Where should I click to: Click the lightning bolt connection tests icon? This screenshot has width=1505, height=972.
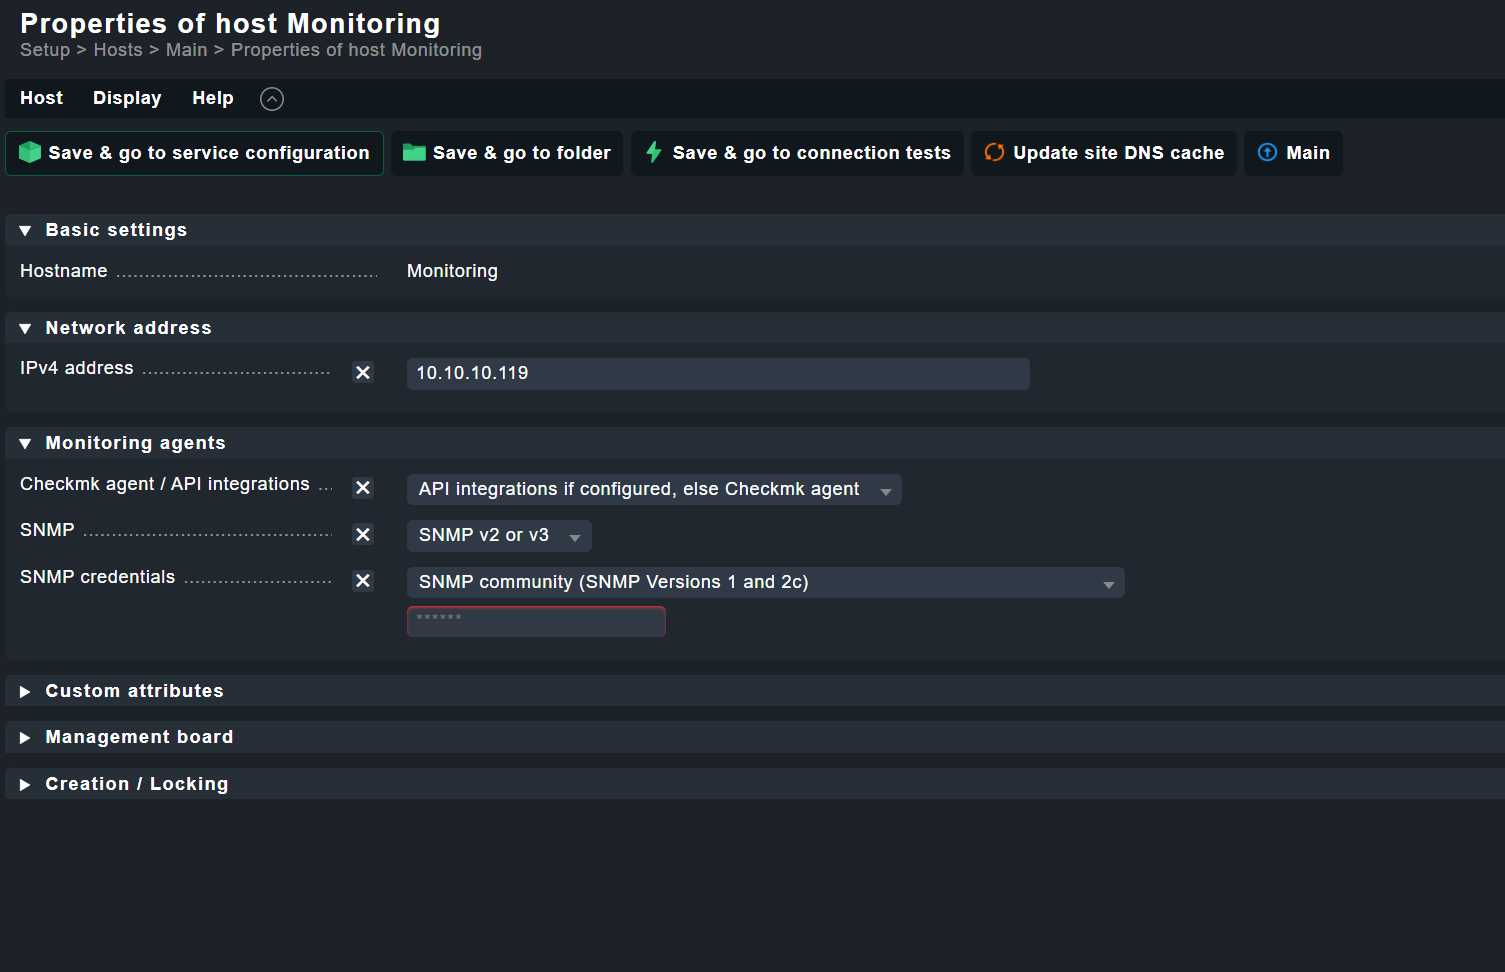tap(654, 153)
